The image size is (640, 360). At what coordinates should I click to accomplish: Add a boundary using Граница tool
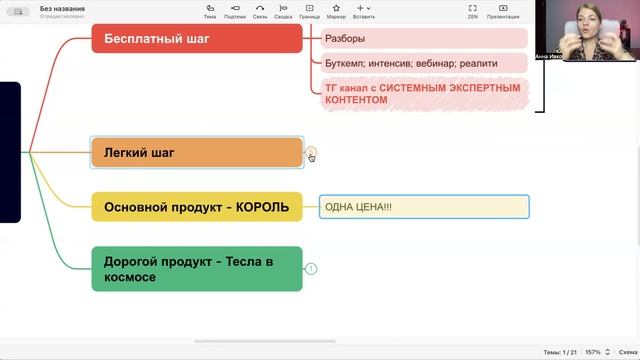point(309,12)
